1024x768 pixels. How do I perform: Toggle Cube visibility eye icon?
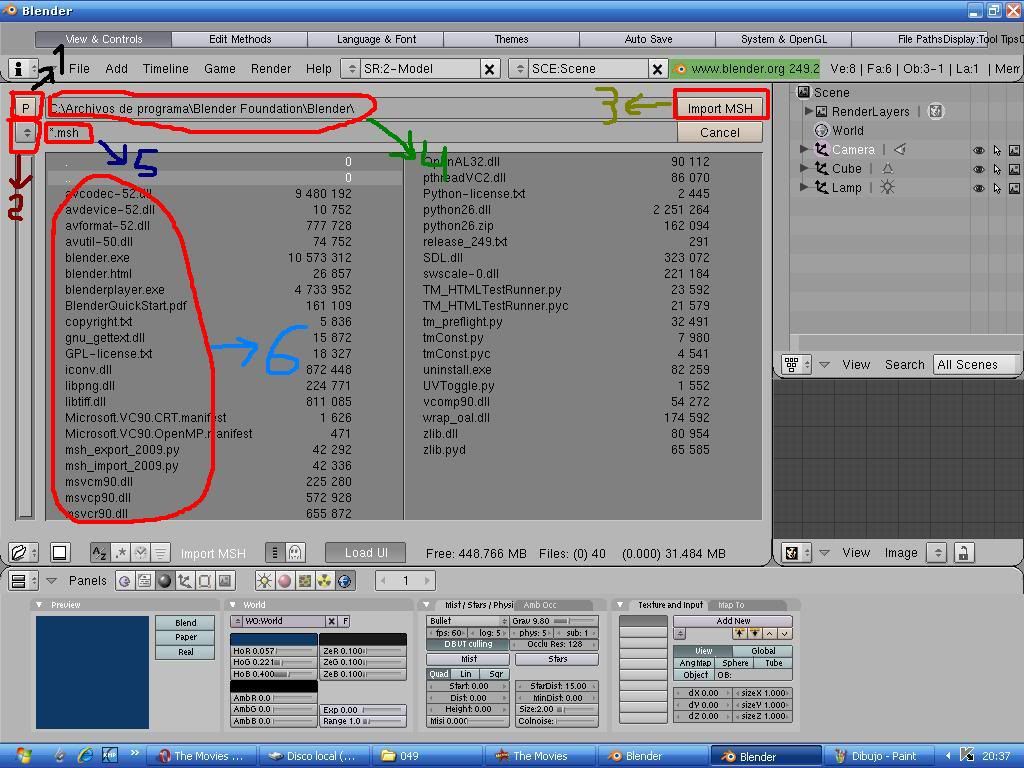pyautogui.click(x=978, y=169)
